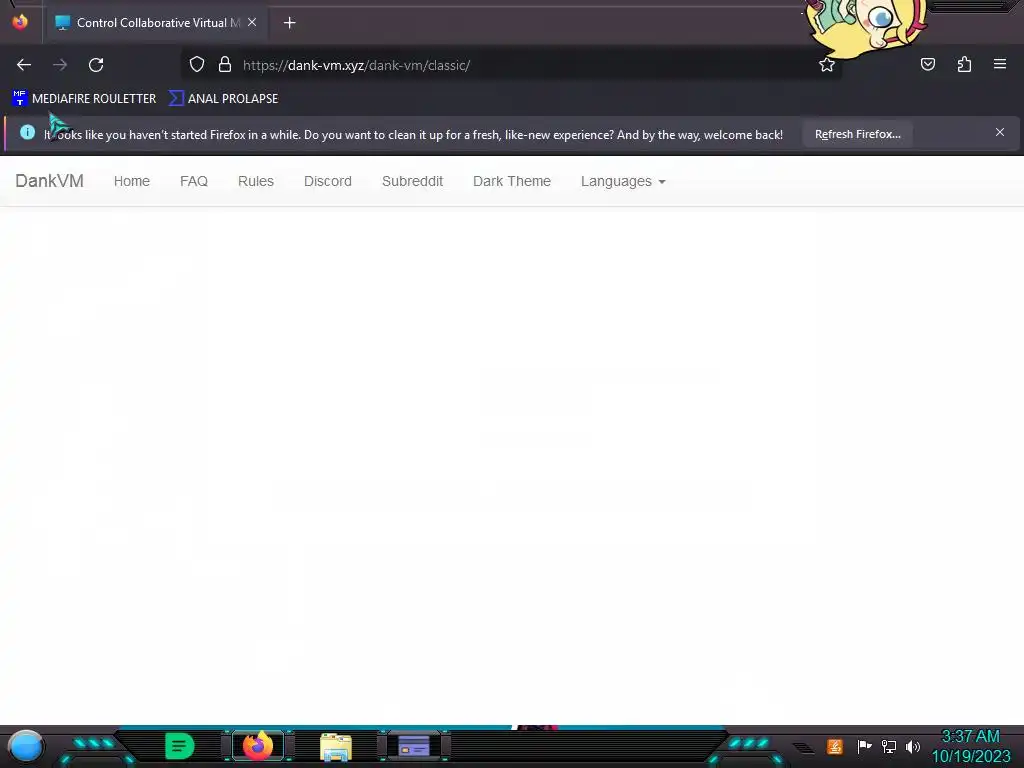View site security via the padlock icon

click(x=225, y=64)
